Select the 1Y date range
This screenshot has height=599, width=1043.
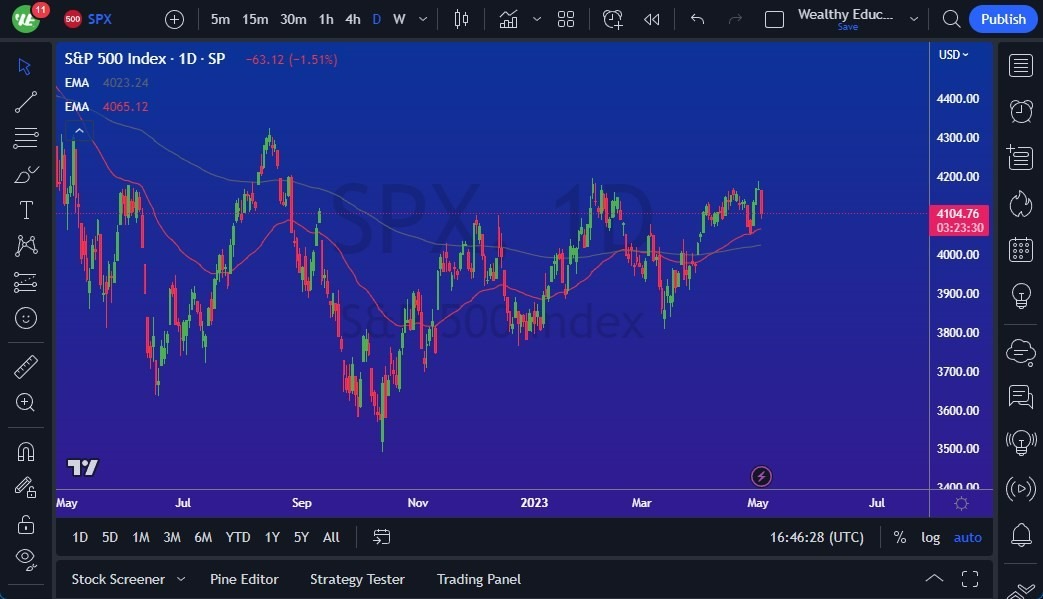tap(271, 537)
